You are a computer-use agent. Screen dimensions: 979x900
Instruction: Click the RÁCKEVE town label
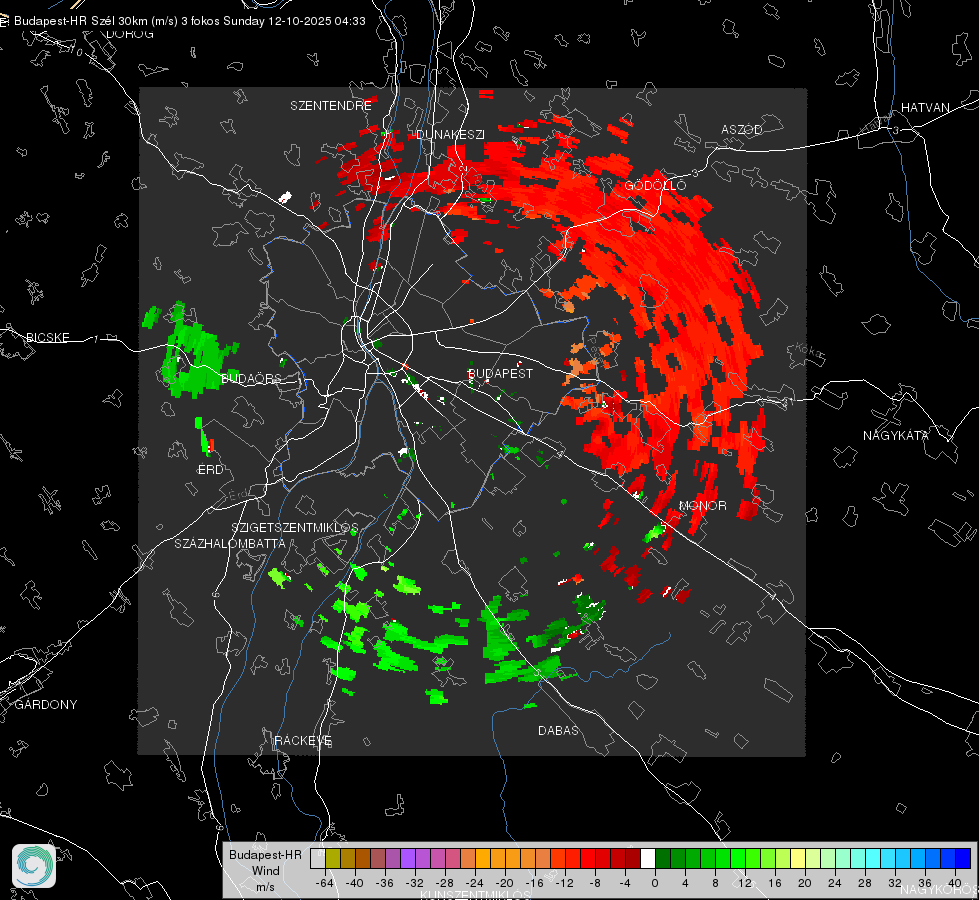point(303,741)
